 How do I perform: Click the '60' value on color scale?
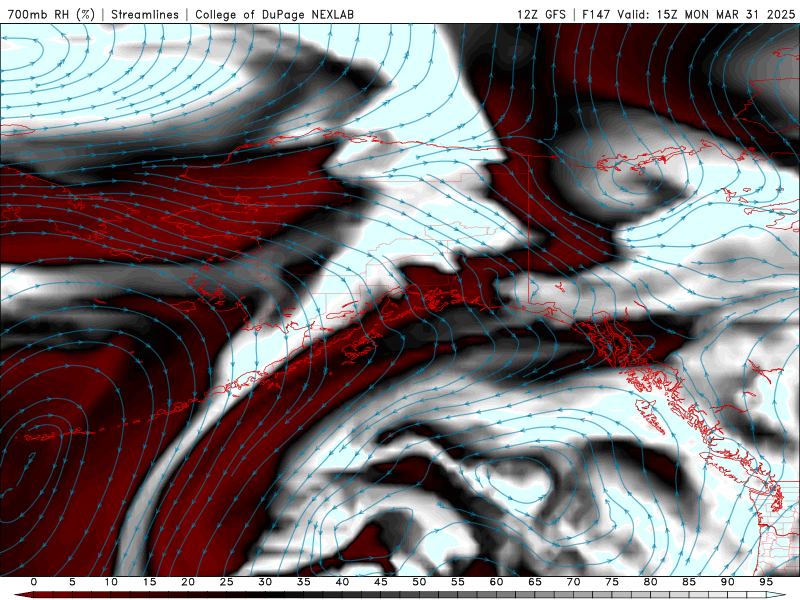[x=496, y=582]
